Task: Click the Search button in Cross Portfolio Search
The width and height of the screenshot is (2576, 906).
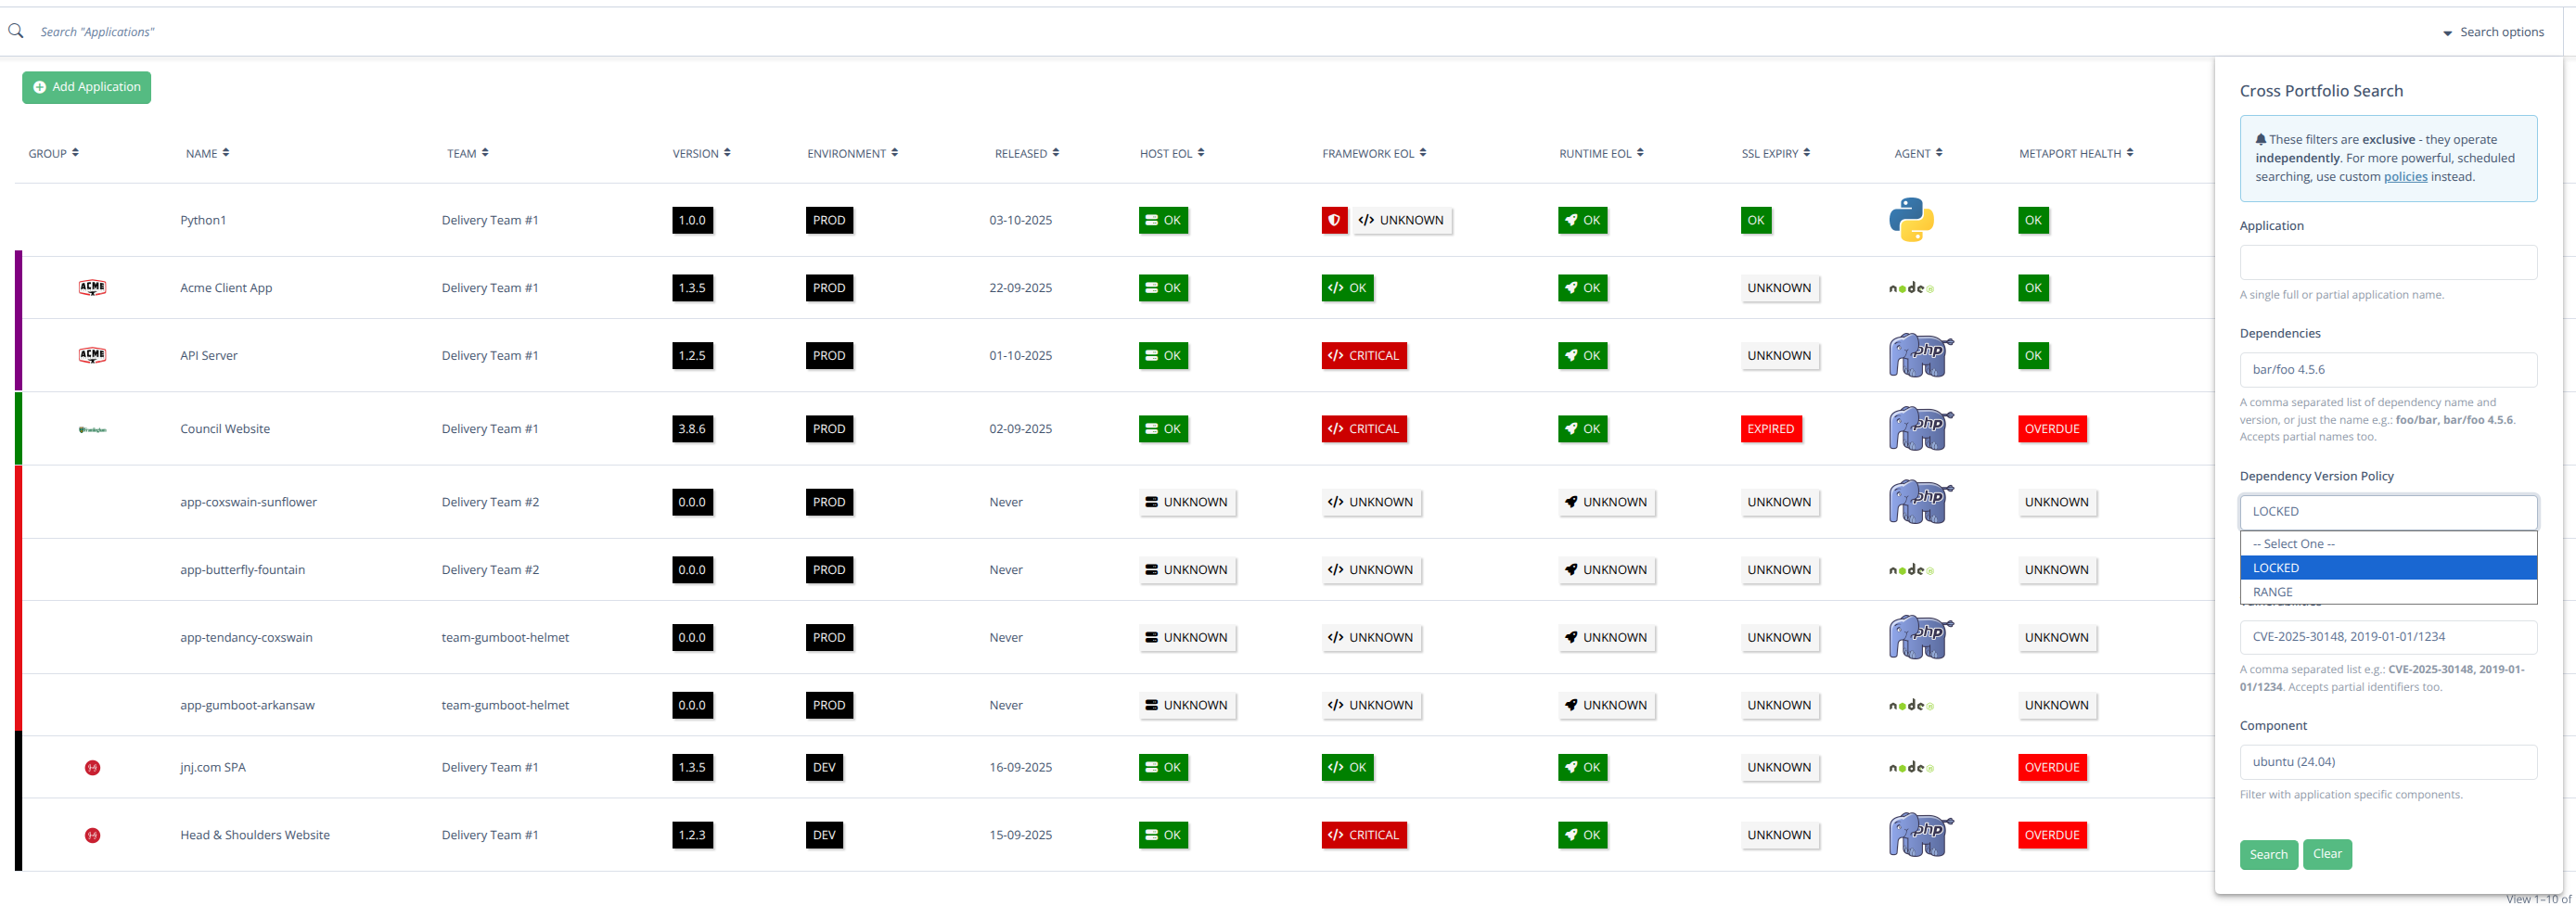Action: click(2268, 854)
